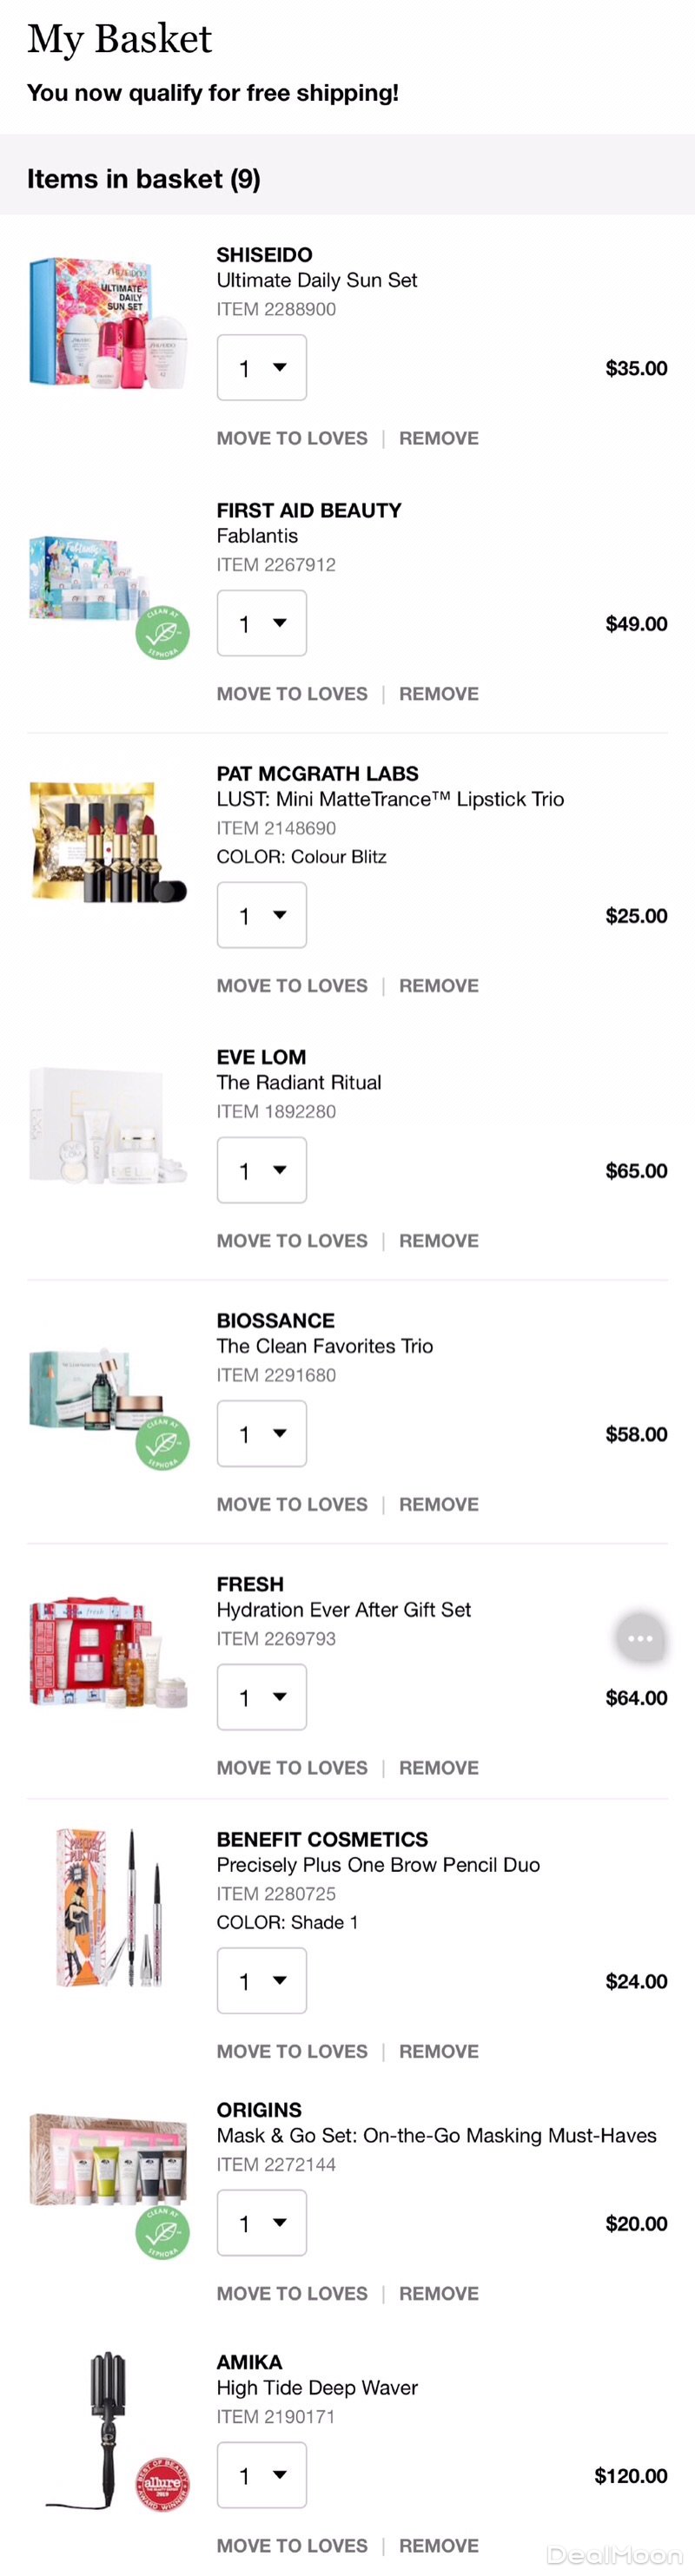Click the Allure Best of Beauty badge

[x=162, y=2482]
